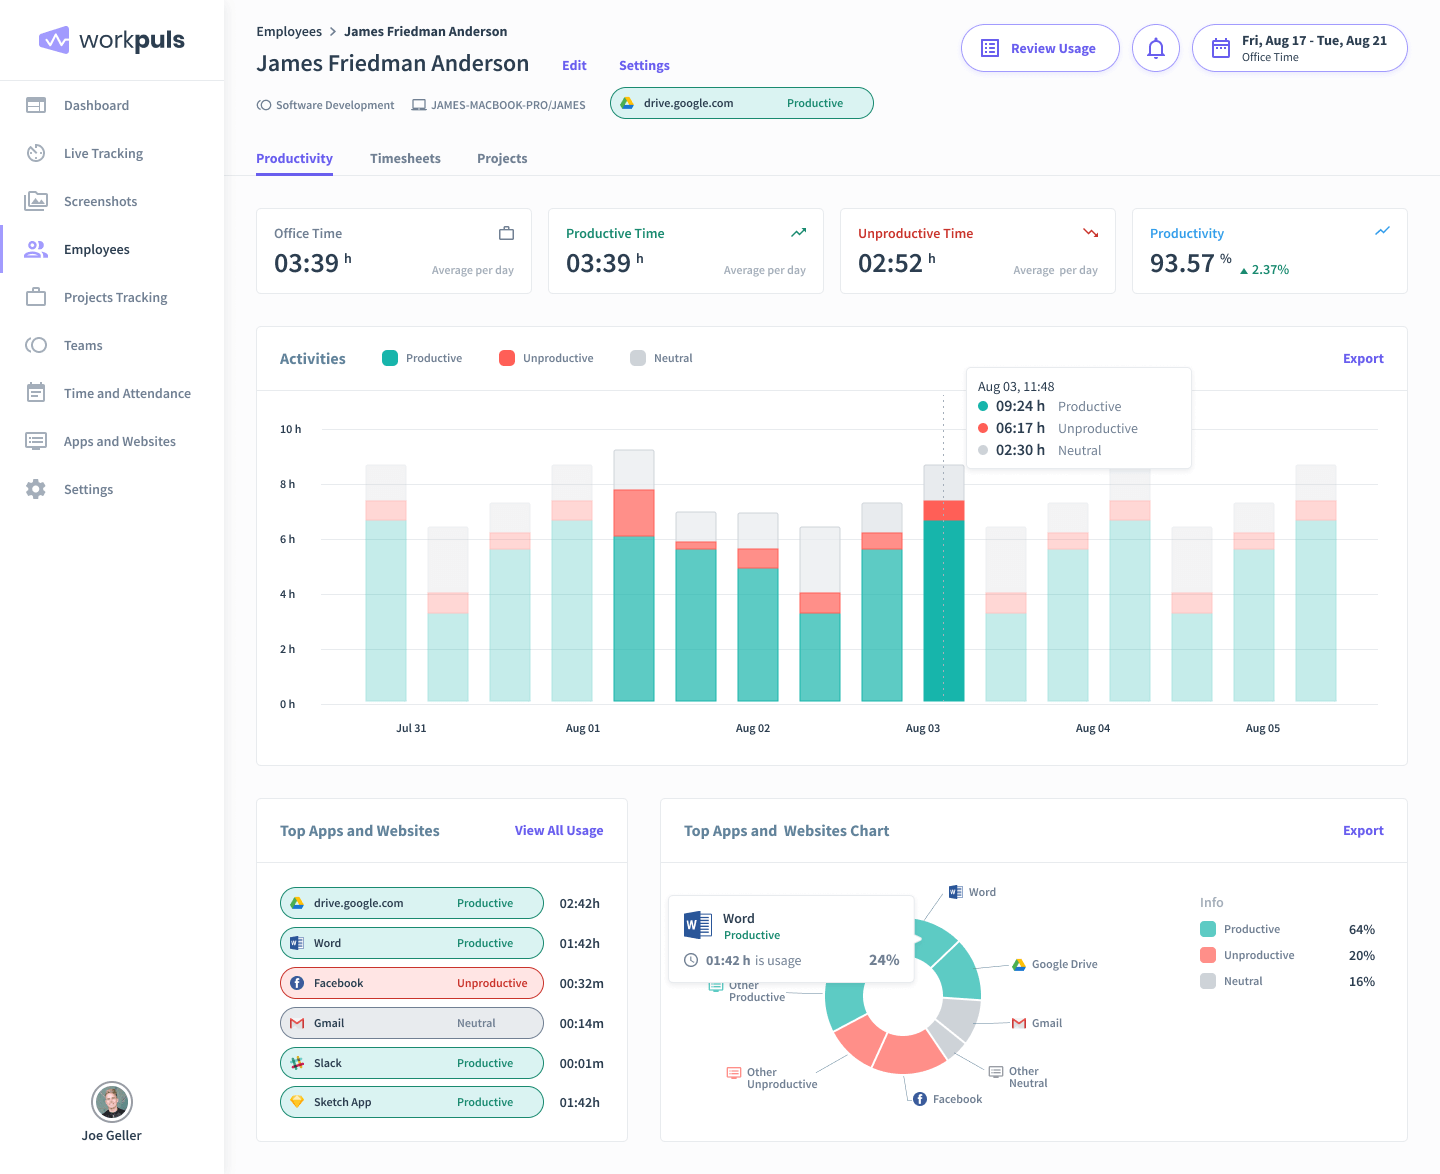This screenshot has width=1440, height=1174.
Task: Switch to the Timesheets tab
Action: tap(405, 158)
